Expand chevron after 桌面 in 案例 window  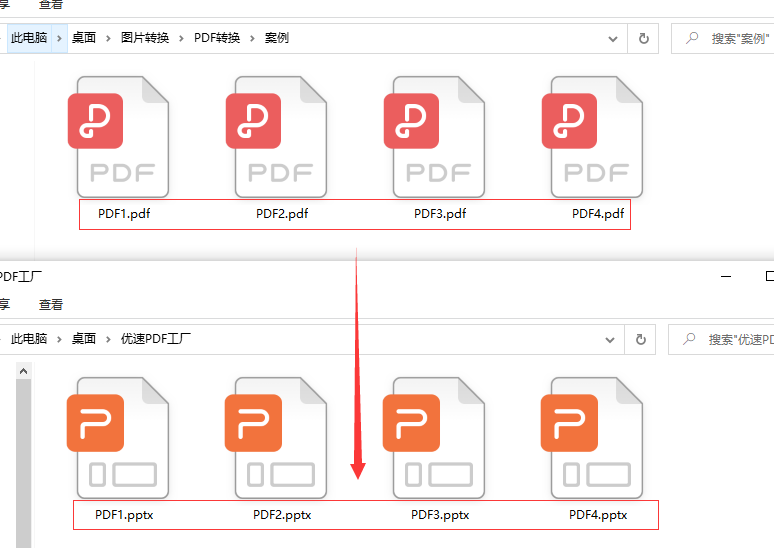108,39
